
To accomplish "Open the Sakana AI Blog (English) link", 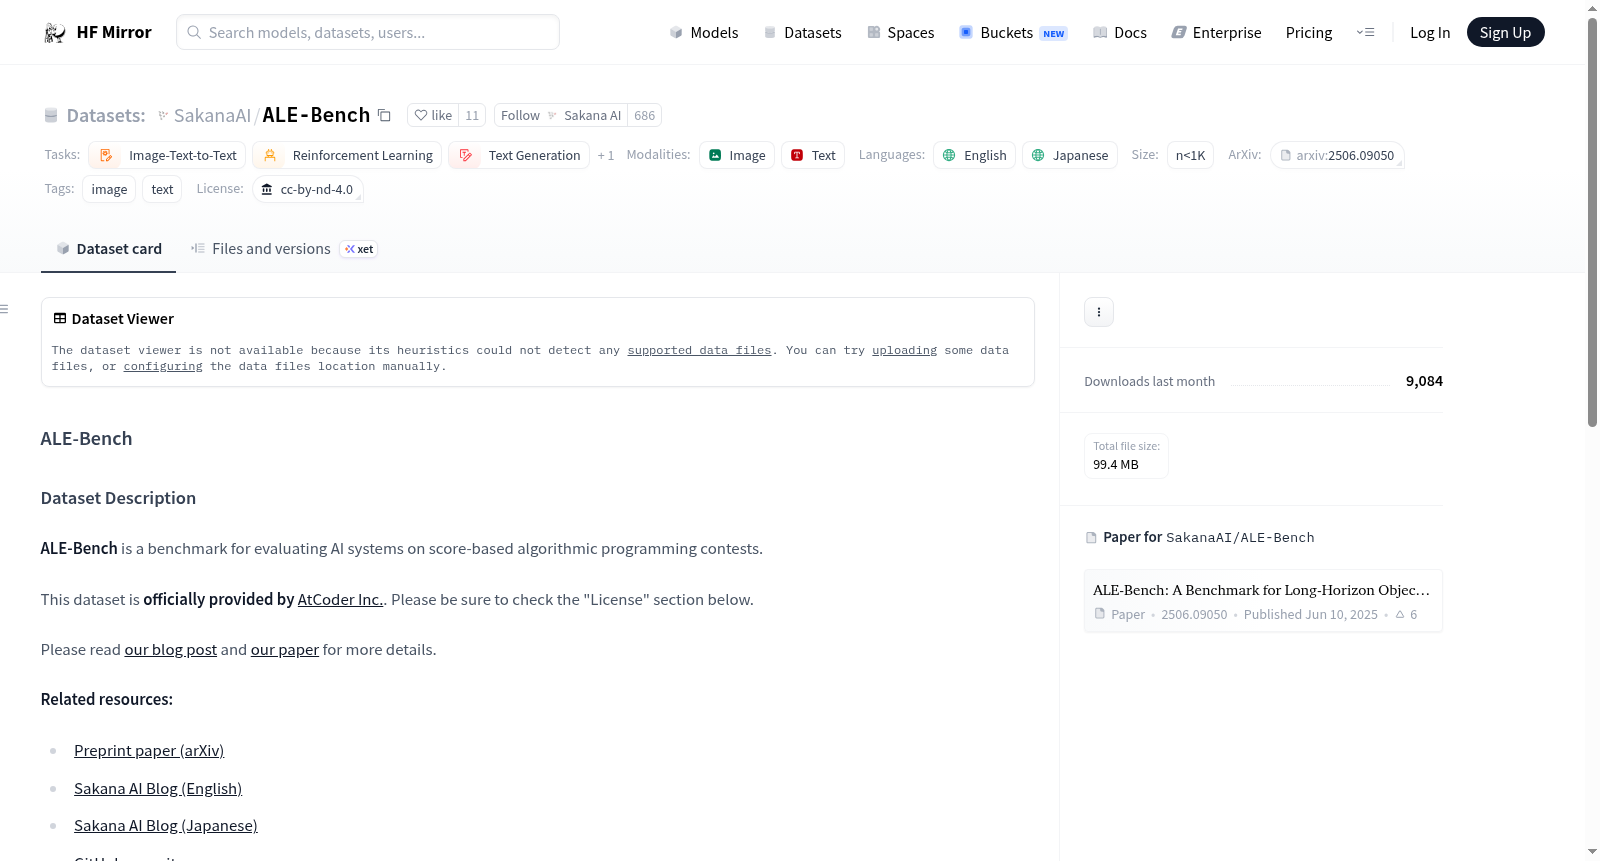I will click(x=158, y=788).
